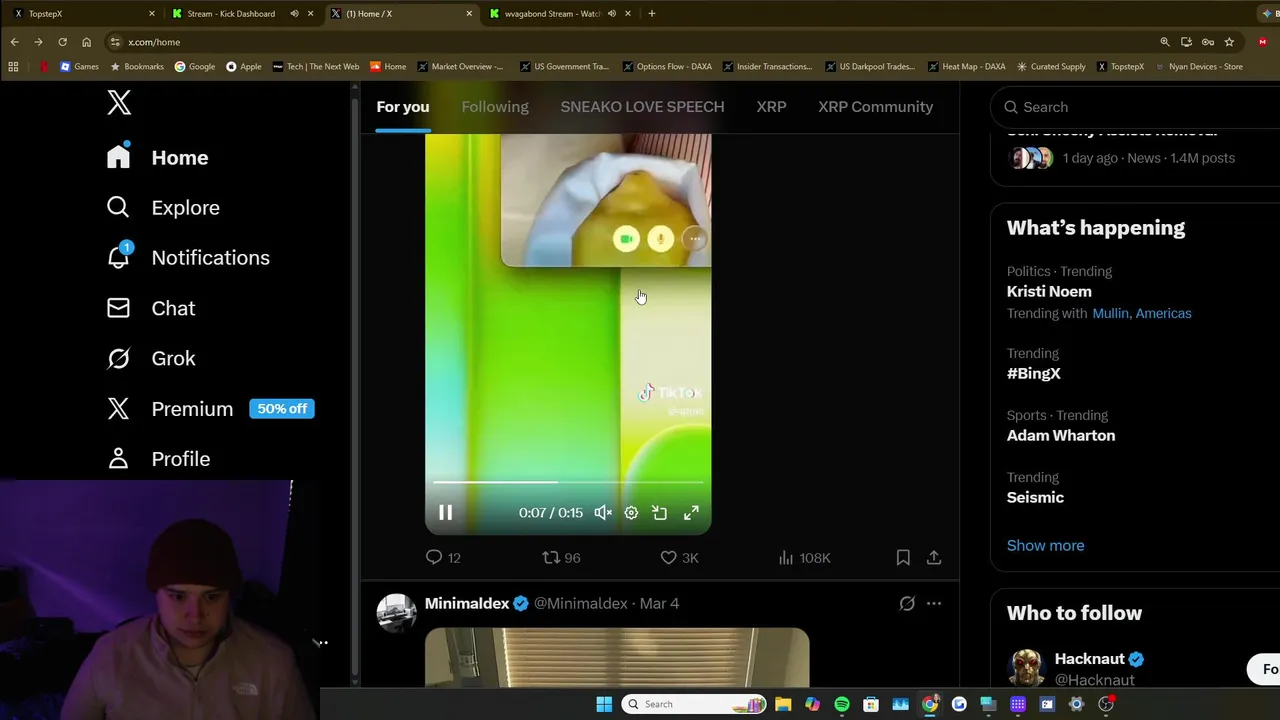Open Spotify from the taskbar
The image size is (1280, 720).
842,704
